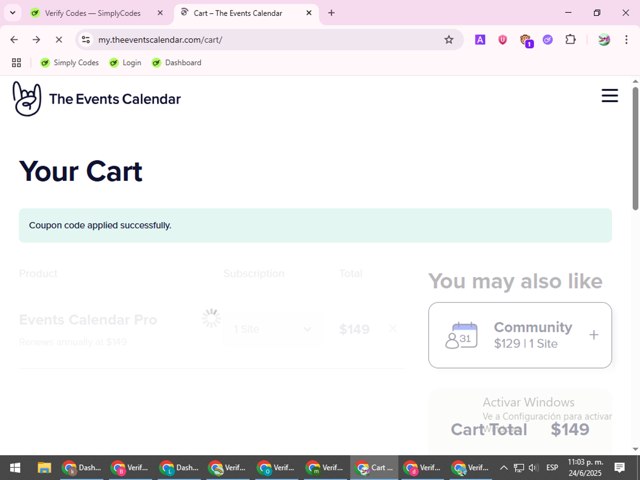Close the Cart – The Events Calendar tab
The height and width of the screenshot is (480, 640).
[x=309, y=13]
